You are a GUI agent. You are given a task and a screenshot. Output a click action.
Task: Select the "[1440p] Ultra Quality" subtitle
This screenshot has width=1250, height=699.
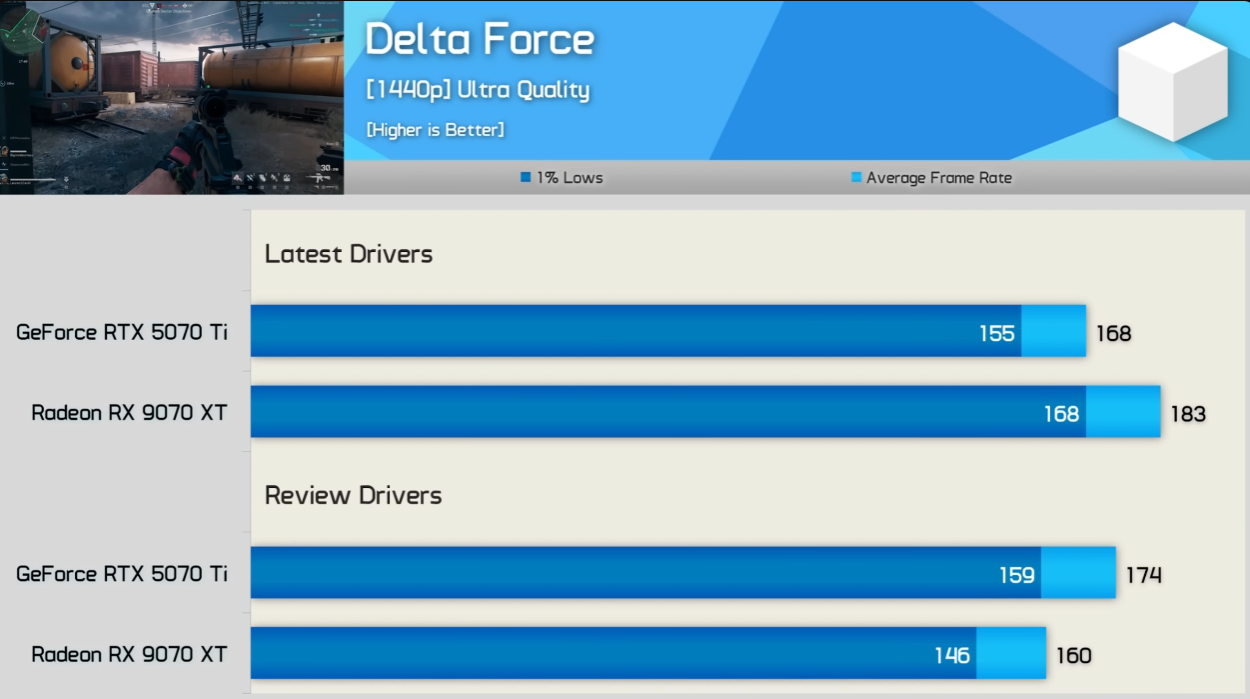pos(478,90)
